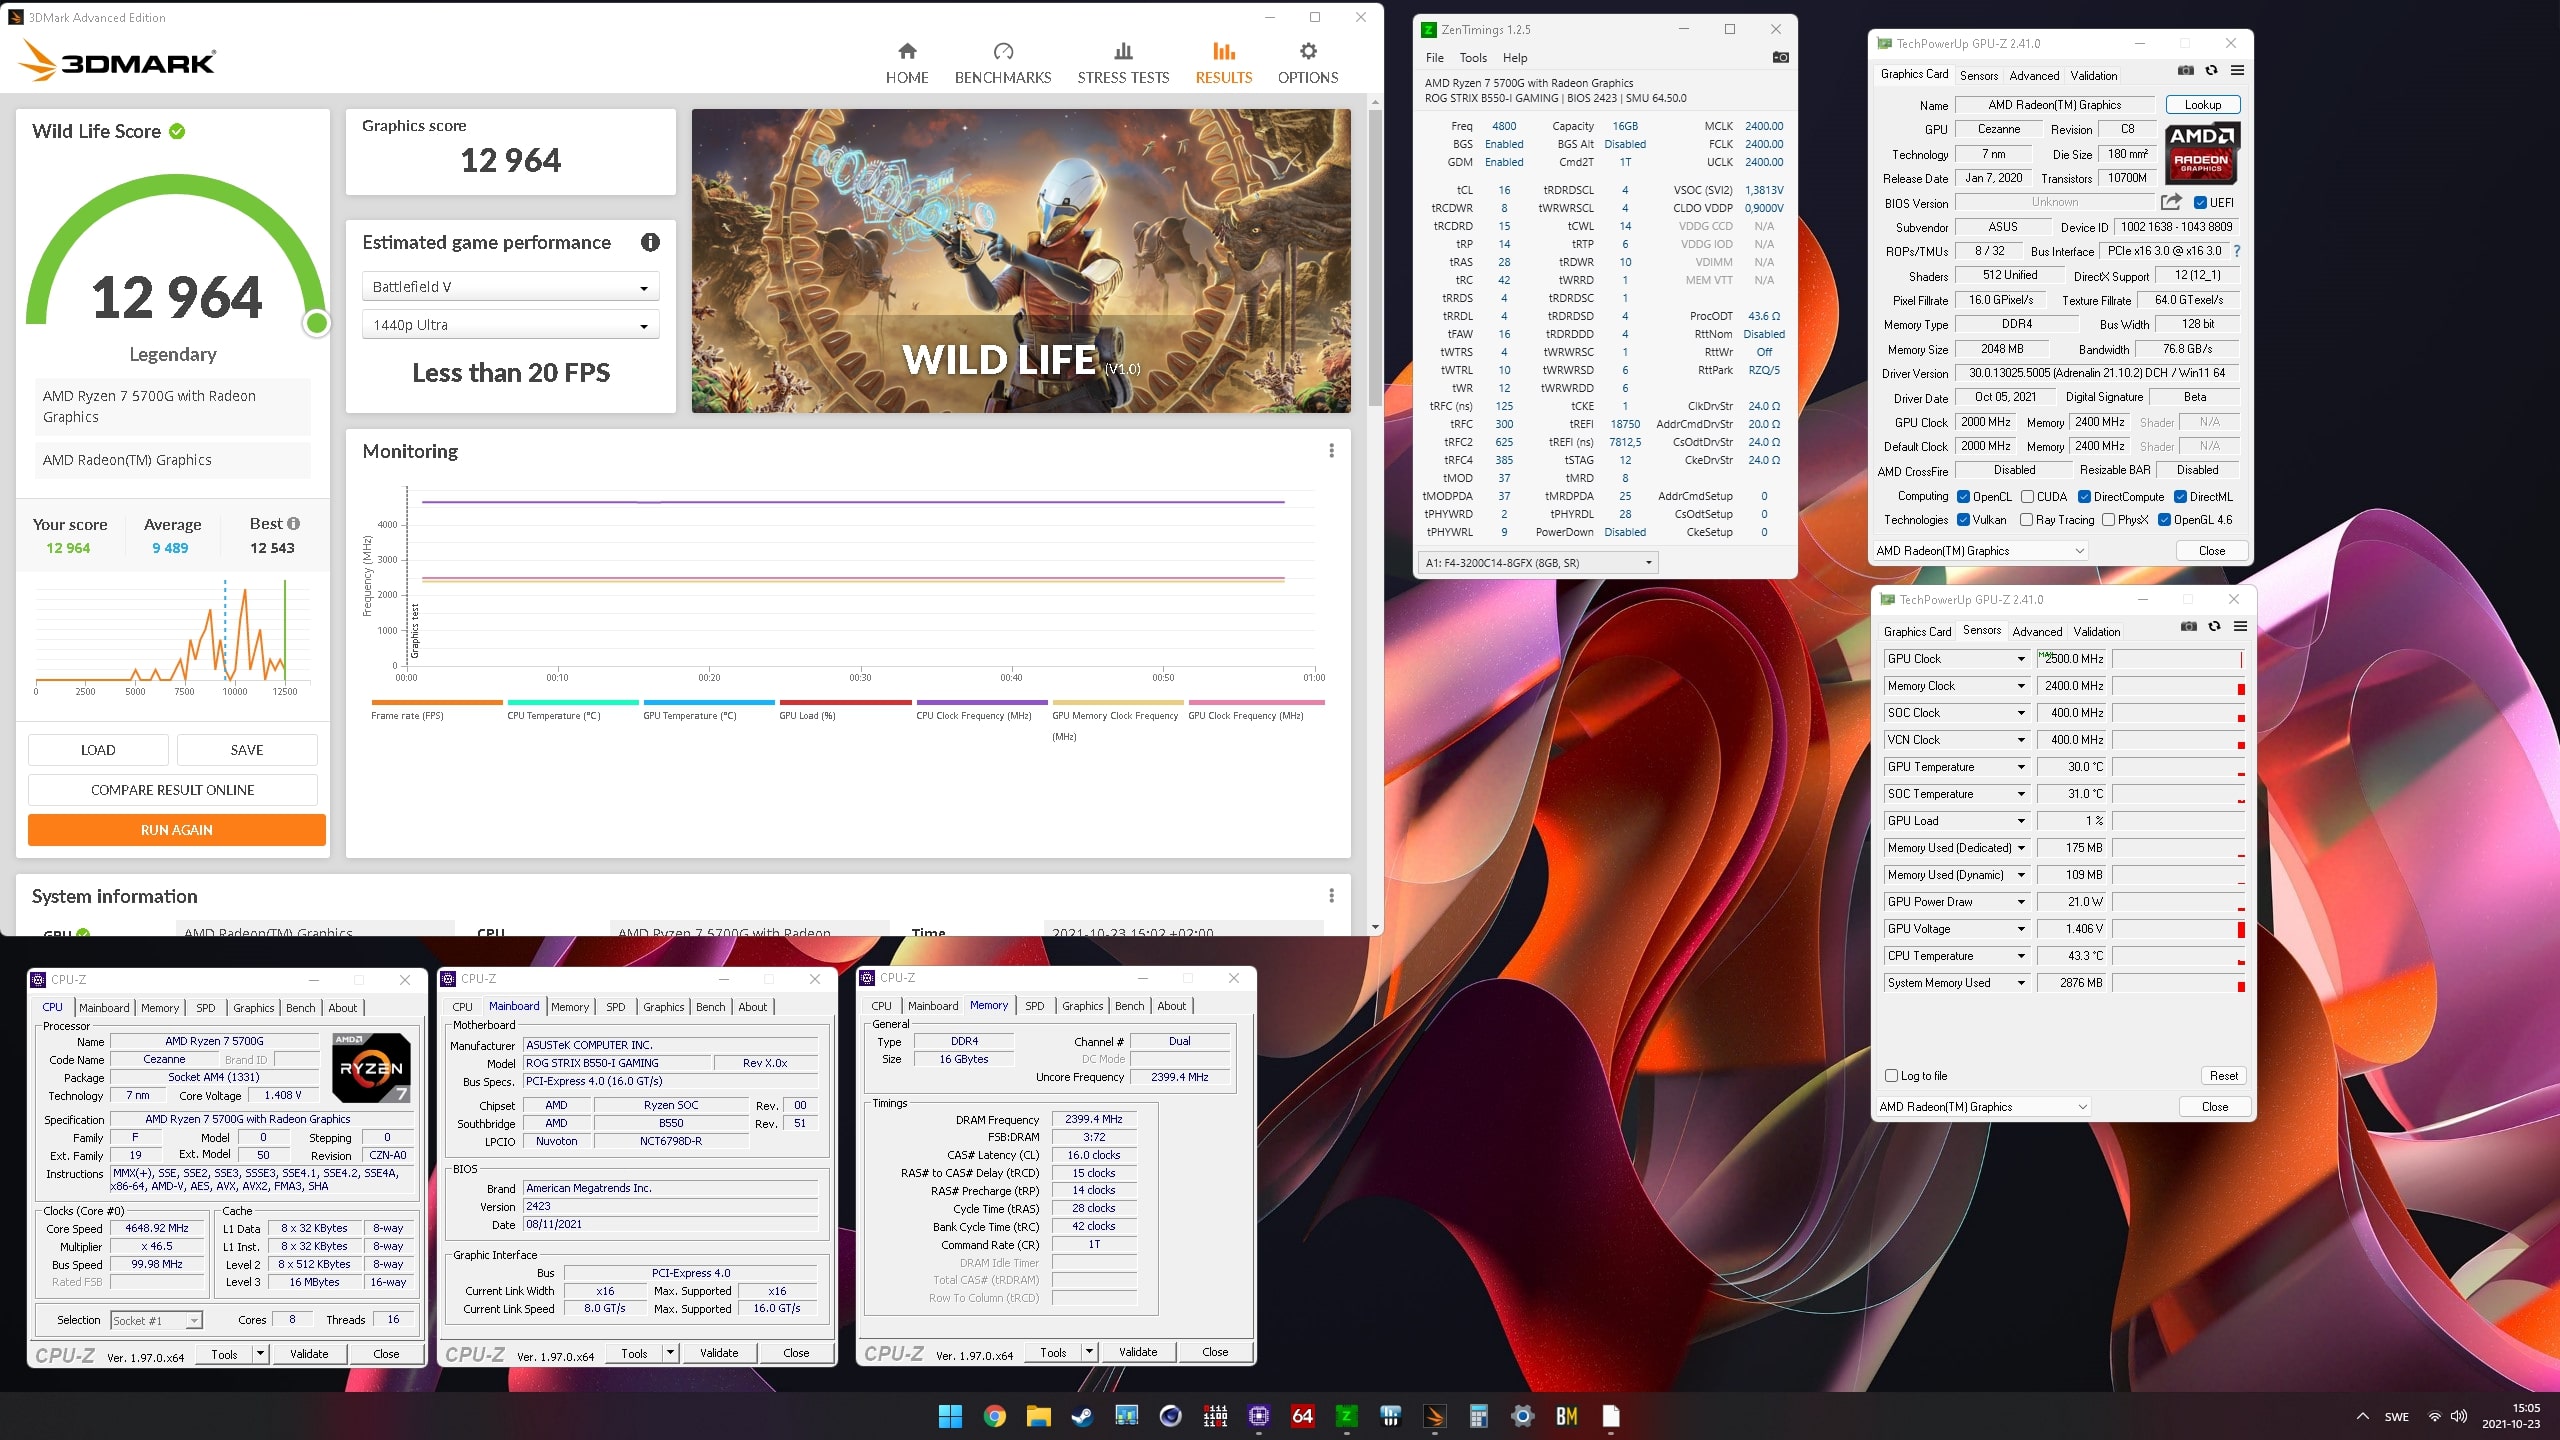Click 3DMark results vertical scrollbar
Viewport: 2560px width, 1440px height.
(x=1375, y=260)
